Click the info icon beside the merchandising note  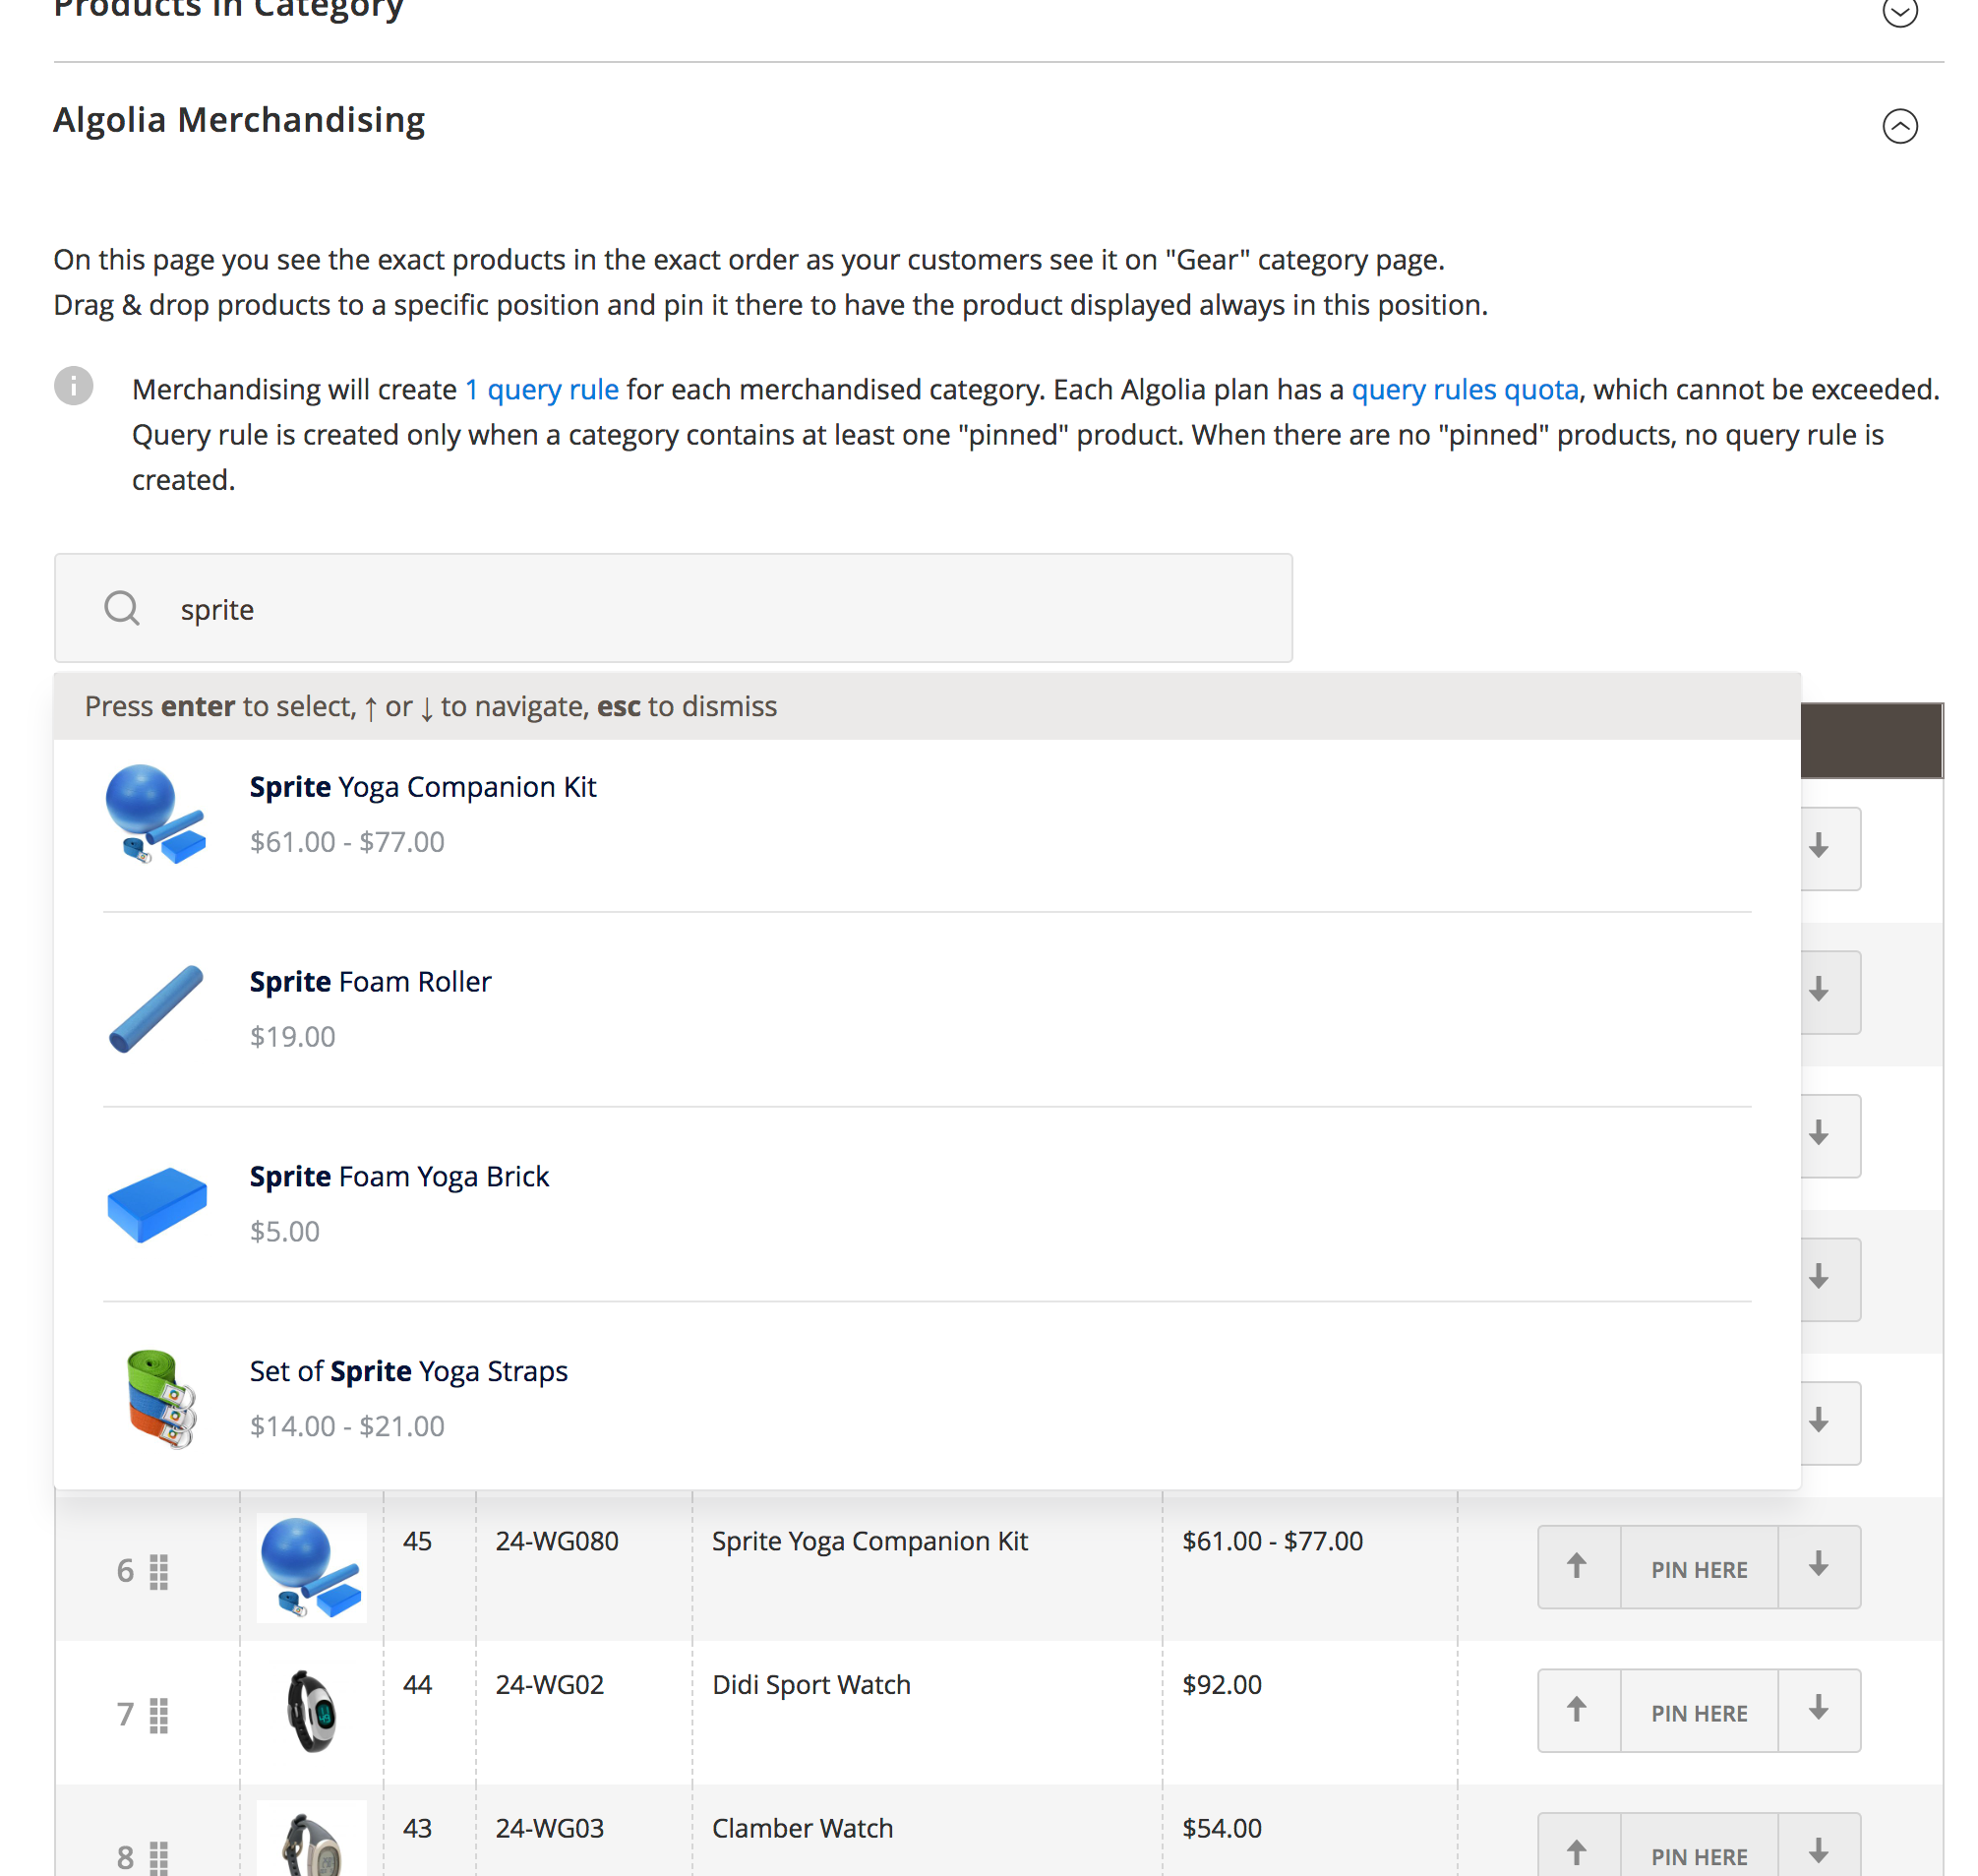click(76, 388)
